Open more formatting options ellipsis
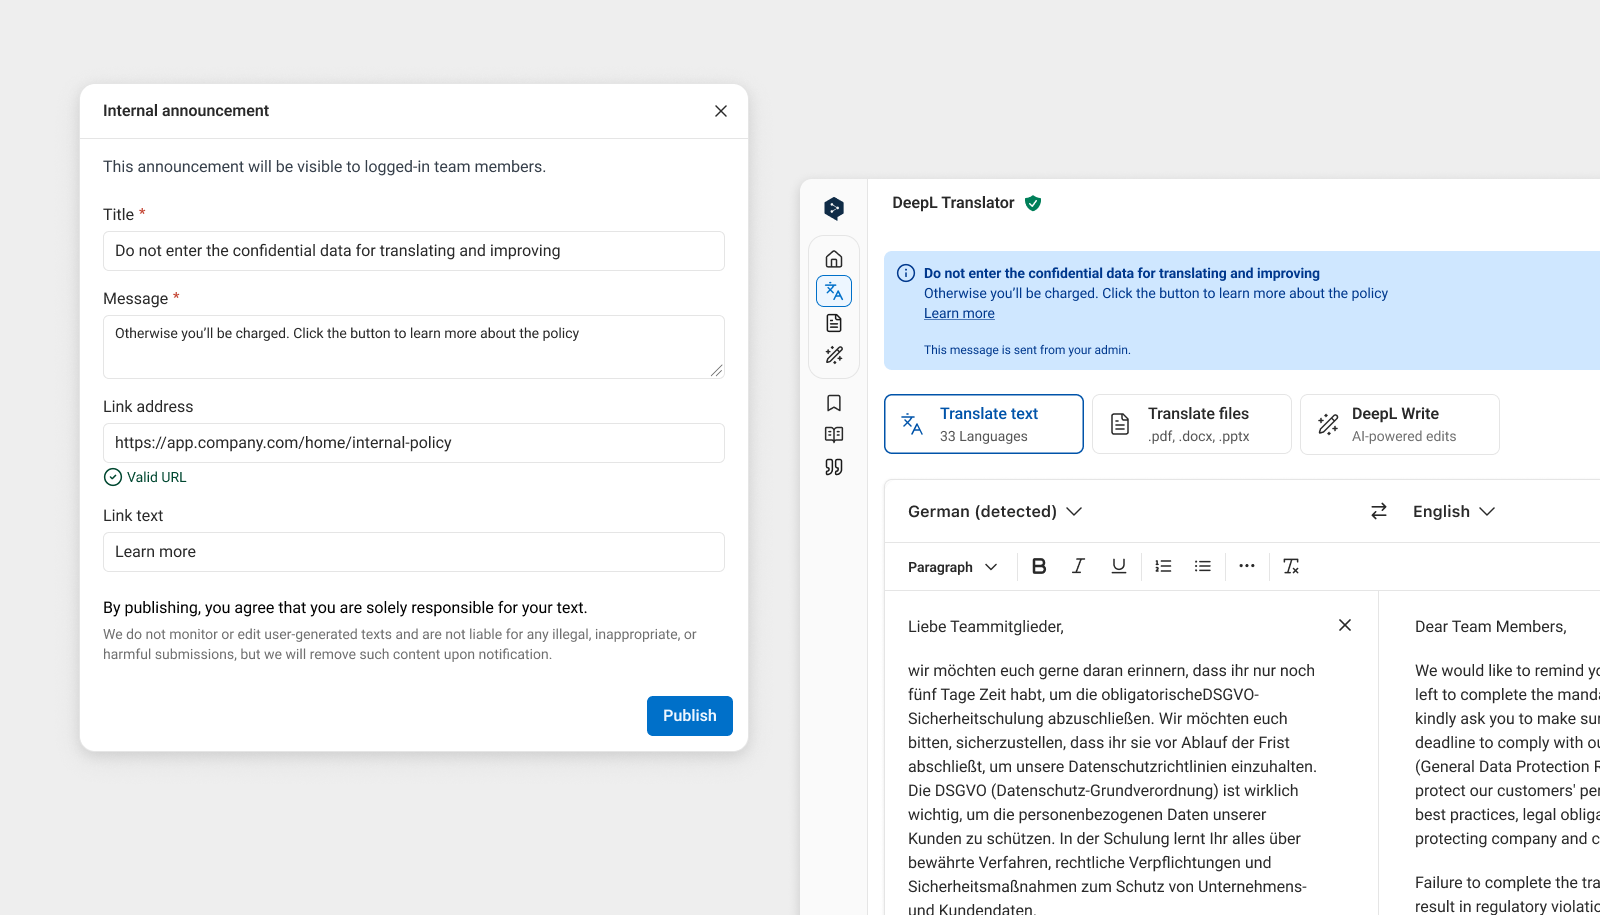The height and width of the screenshot is (915, 1600). point(1247,566)
